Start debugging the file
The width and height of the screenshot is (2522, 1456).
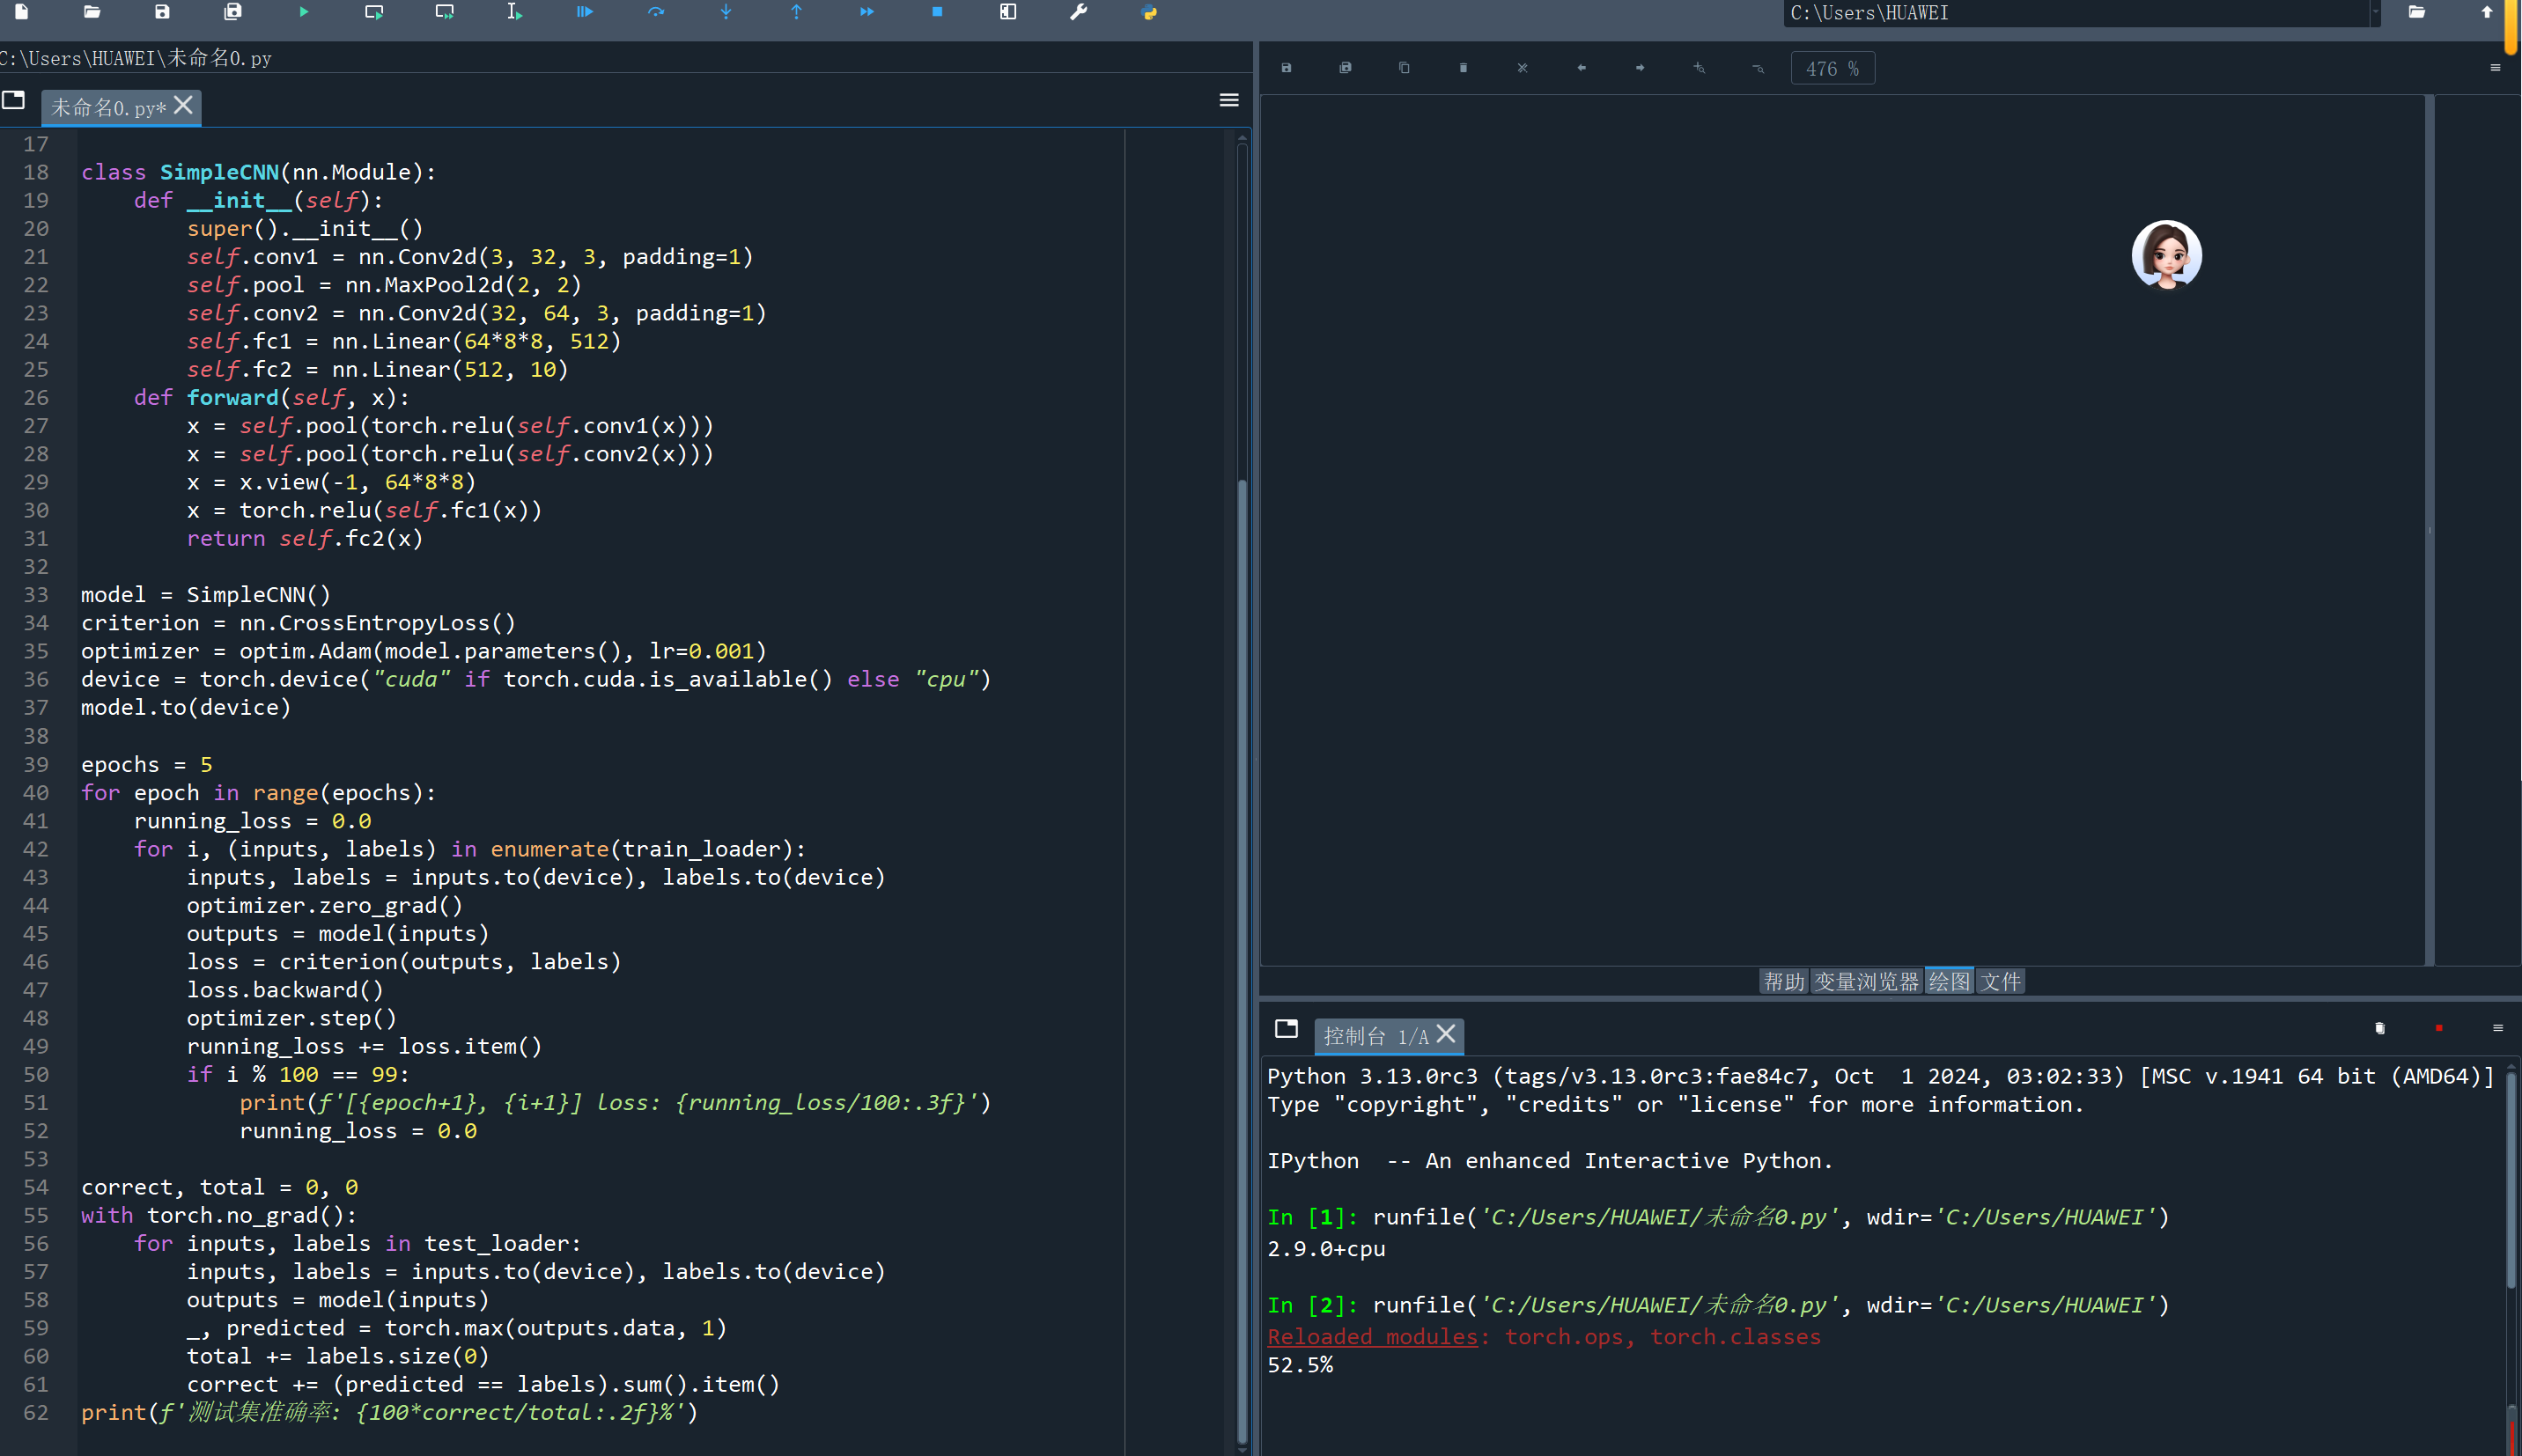coord(585,12)
